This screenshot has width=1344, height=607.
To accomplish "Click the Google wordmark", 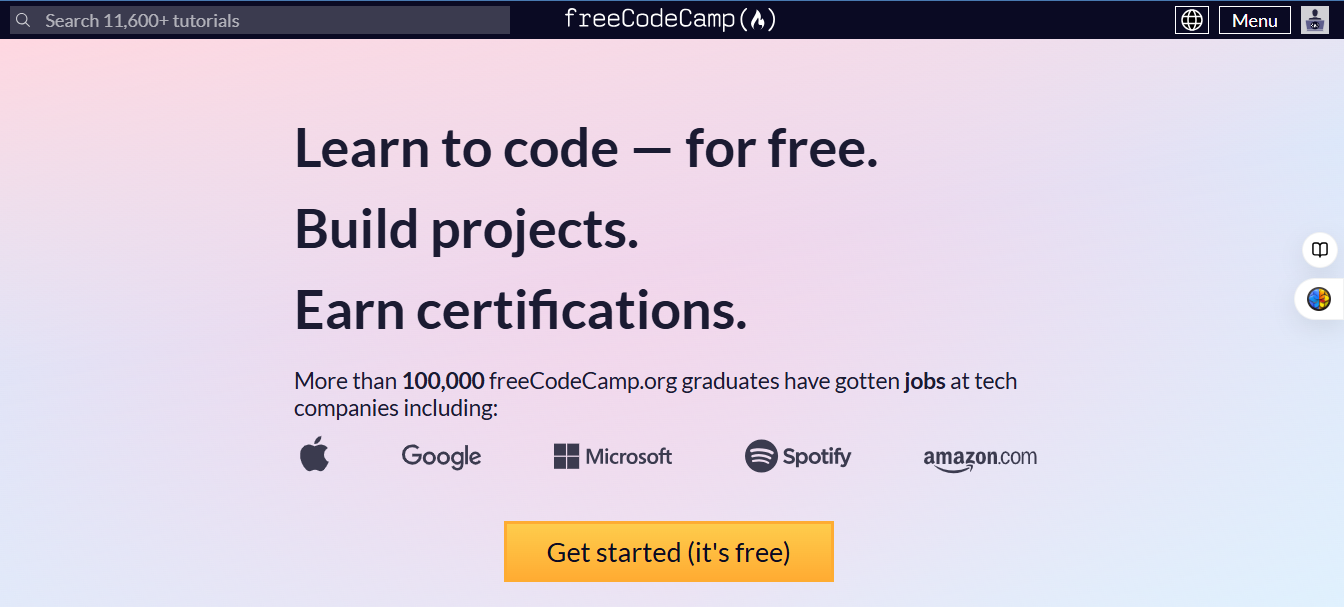I will point(441,456).
